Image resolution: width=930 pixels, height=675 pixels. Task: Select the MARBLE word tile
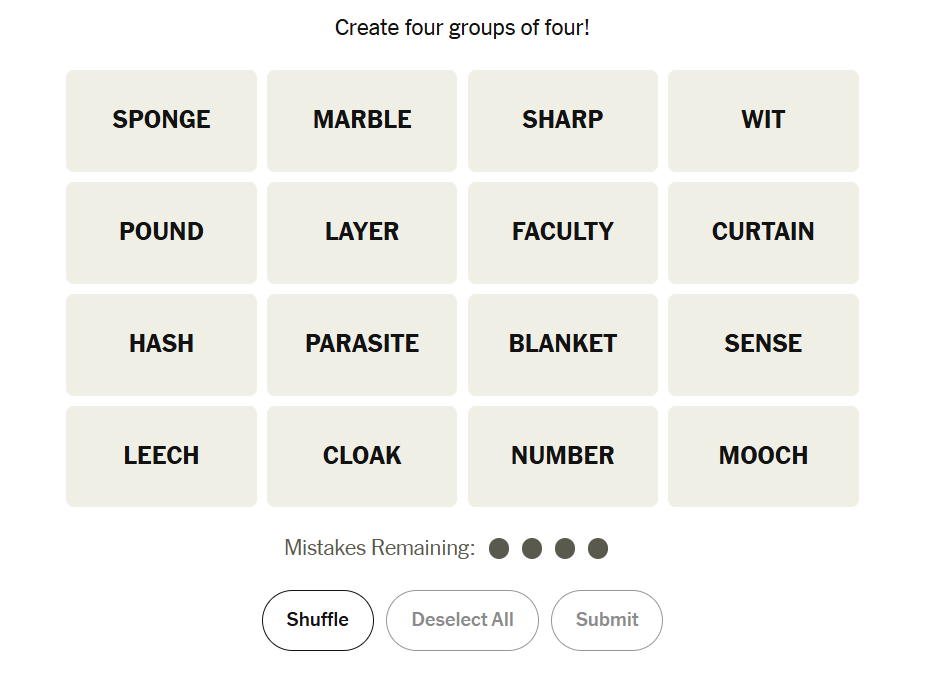[362, 120]
